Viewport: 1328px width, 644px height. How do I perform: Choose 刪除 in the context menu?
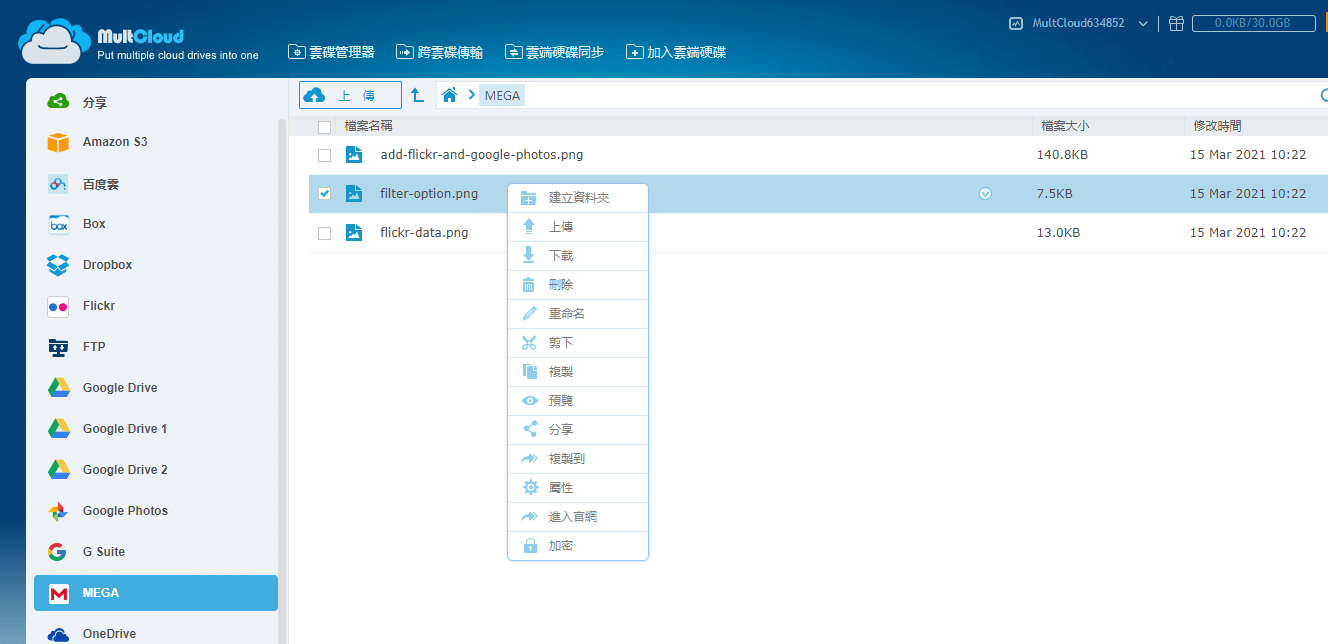[x=578, y=285]
